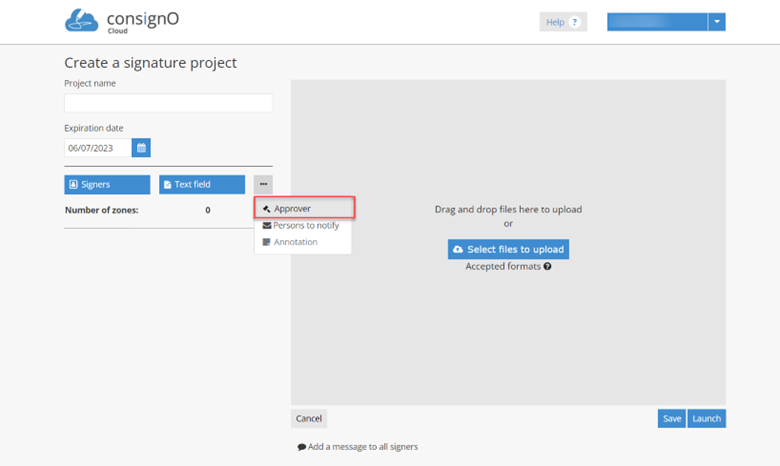Click into the Project name input
Screen dimensions: 780x466
168,103
